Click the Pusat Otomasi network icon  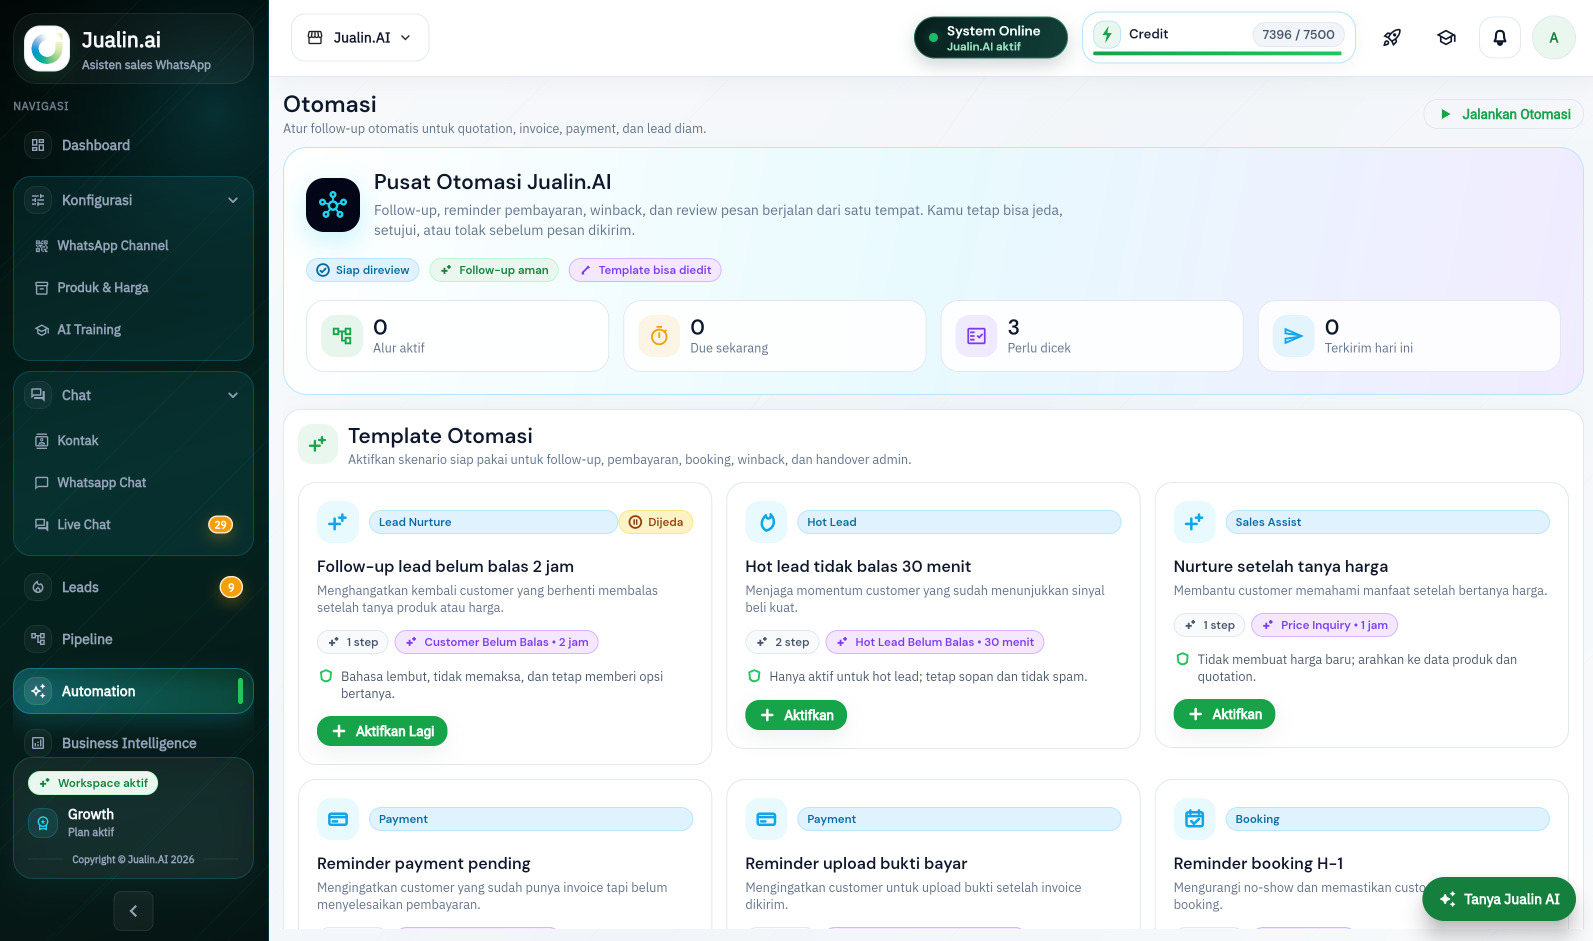333,205
